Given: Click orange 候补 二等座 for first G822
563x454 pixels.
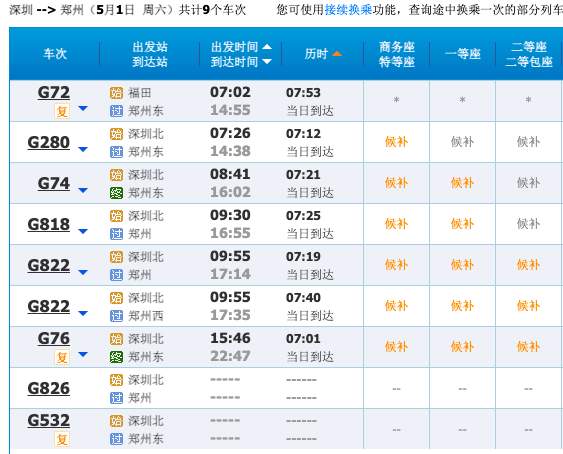Looking at the screenshot, I should tap(529, 265).
